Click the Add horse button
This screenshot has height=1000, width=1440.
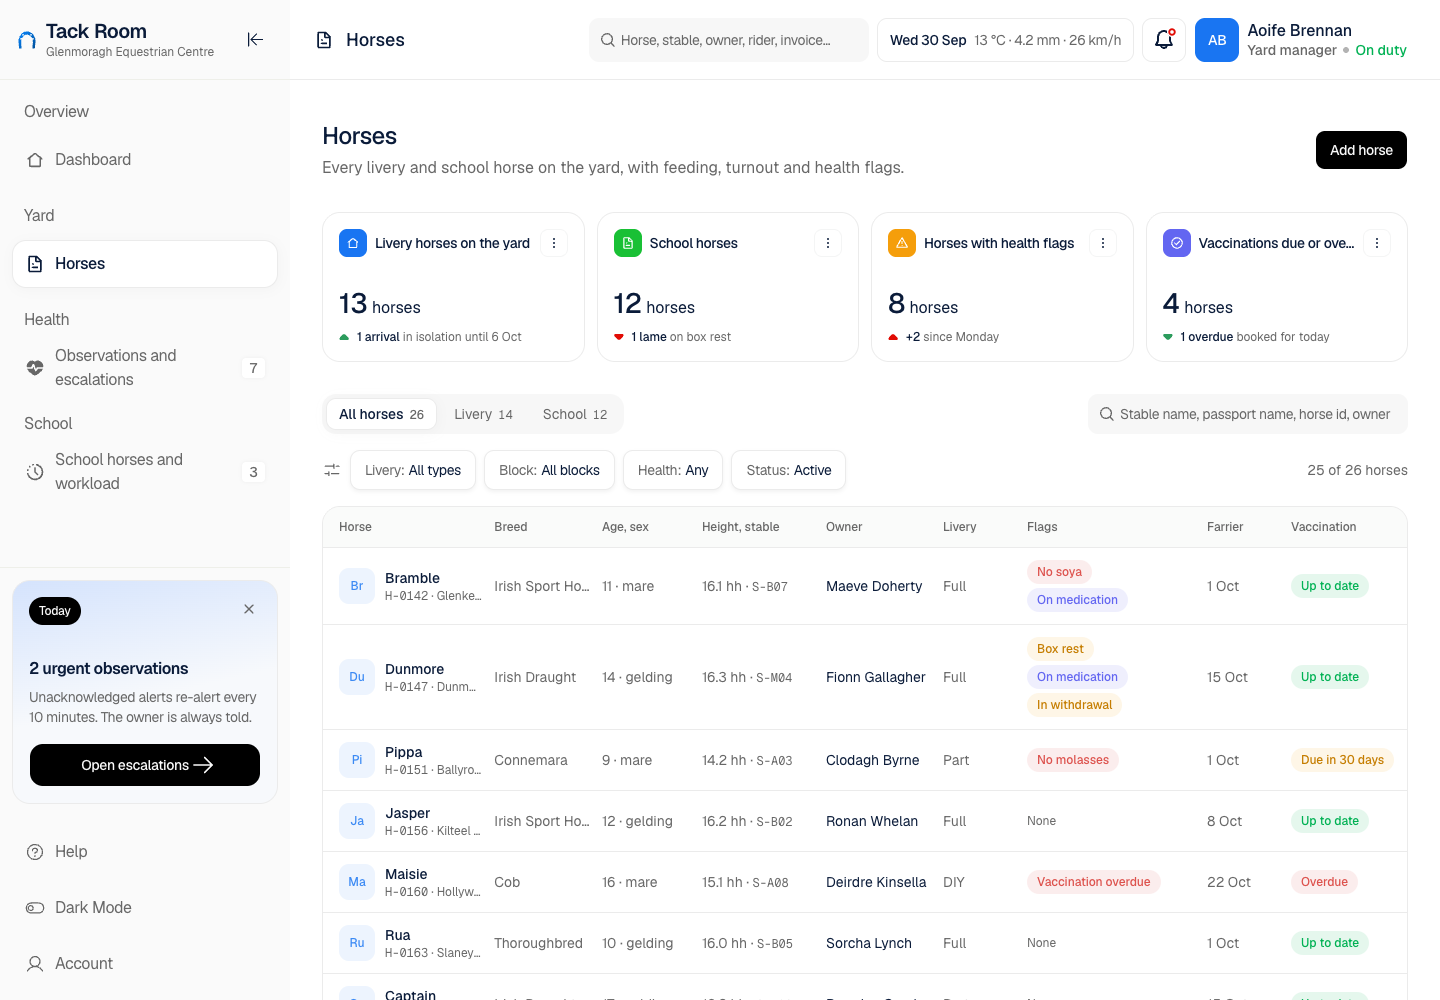click(x=1361, y=150)
